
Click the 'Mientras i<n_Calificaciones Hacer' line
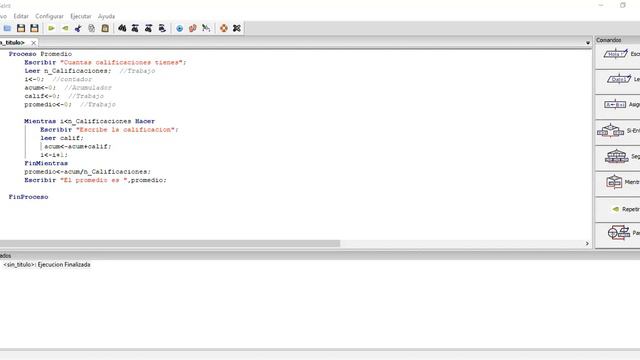[89, 121]
